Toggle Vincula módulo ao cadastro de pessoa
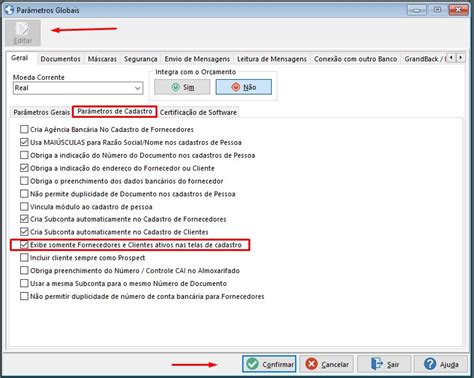The width and height of the screenshot is (474, 378). pyautogui.click(x=24, y=207)
